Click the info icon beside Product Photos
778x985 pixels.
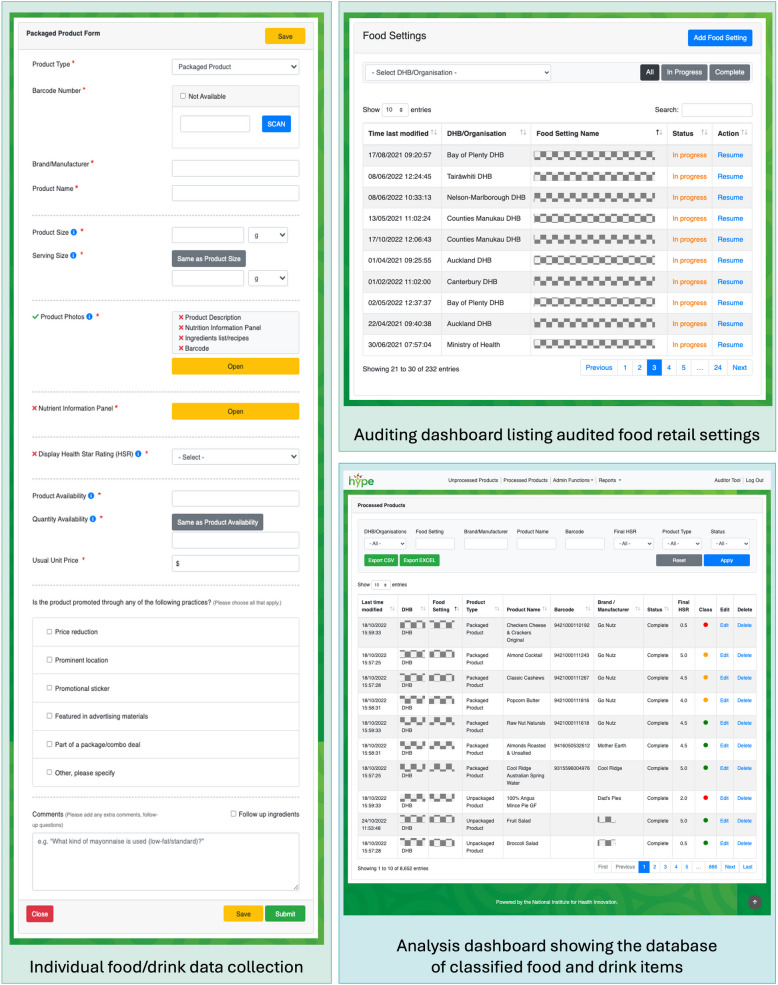coord(89,317)
